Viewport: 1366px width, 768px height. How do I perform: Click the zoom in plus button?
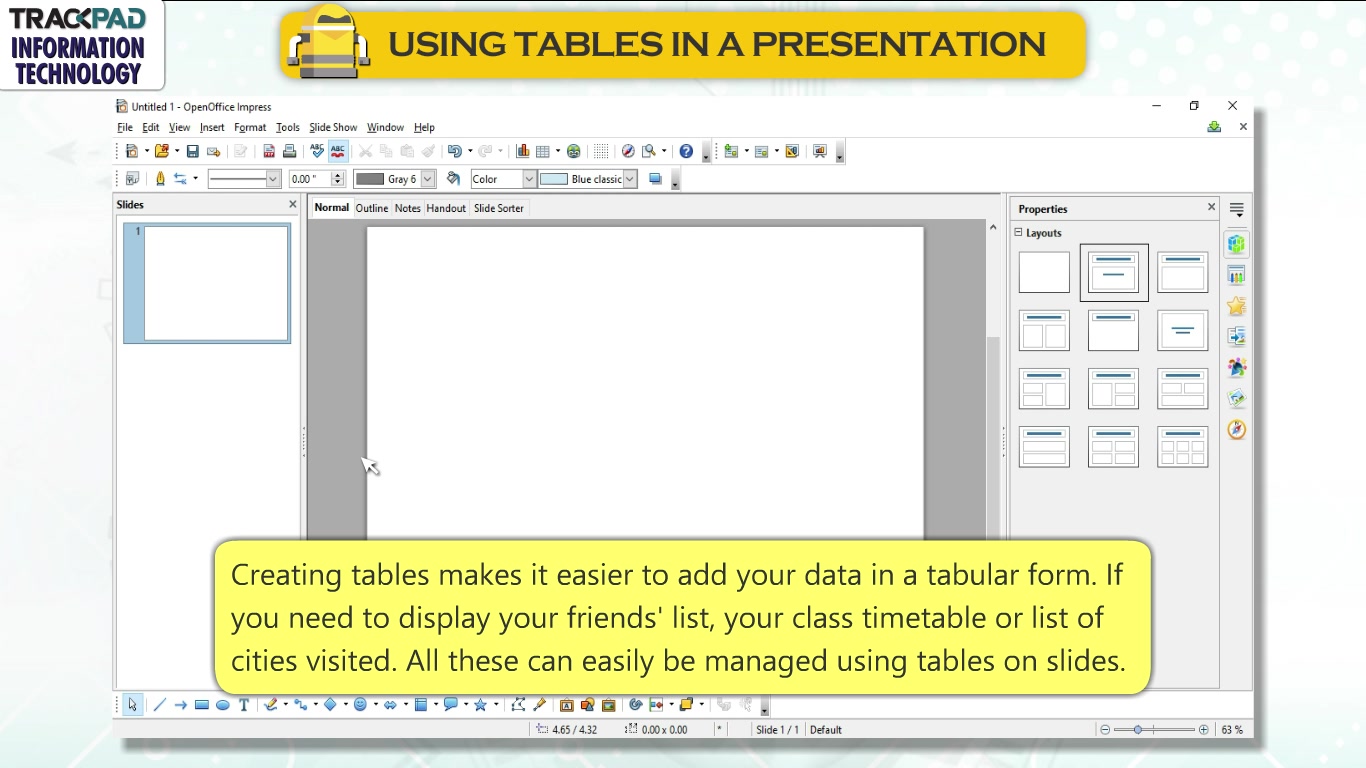(1203, 730)
